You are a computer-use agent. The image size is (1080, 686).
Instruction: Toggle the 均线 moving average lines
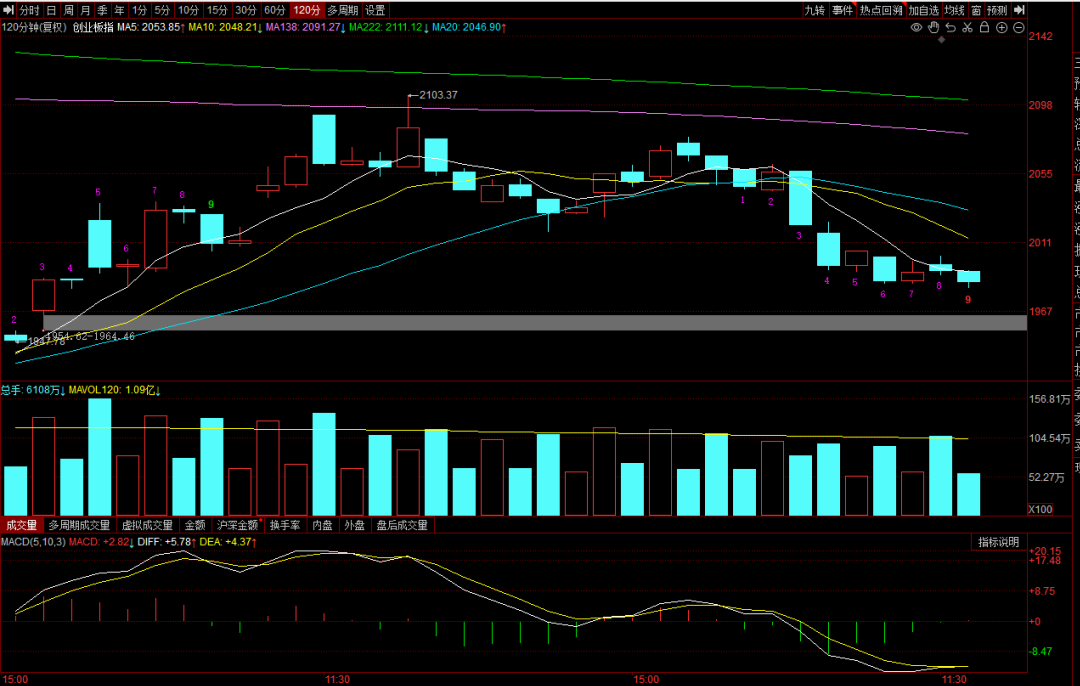(x=954, y=10)
